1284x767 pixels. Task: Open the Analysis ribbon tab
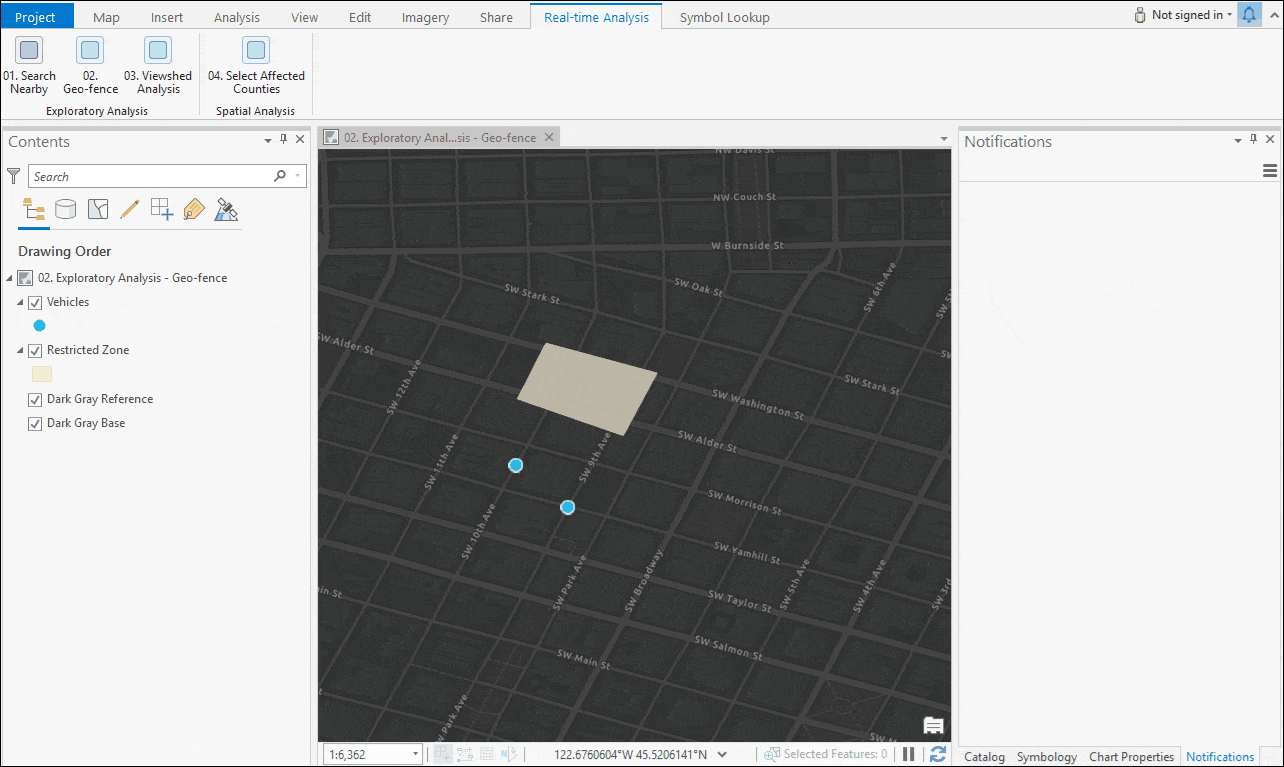[236, 17]
